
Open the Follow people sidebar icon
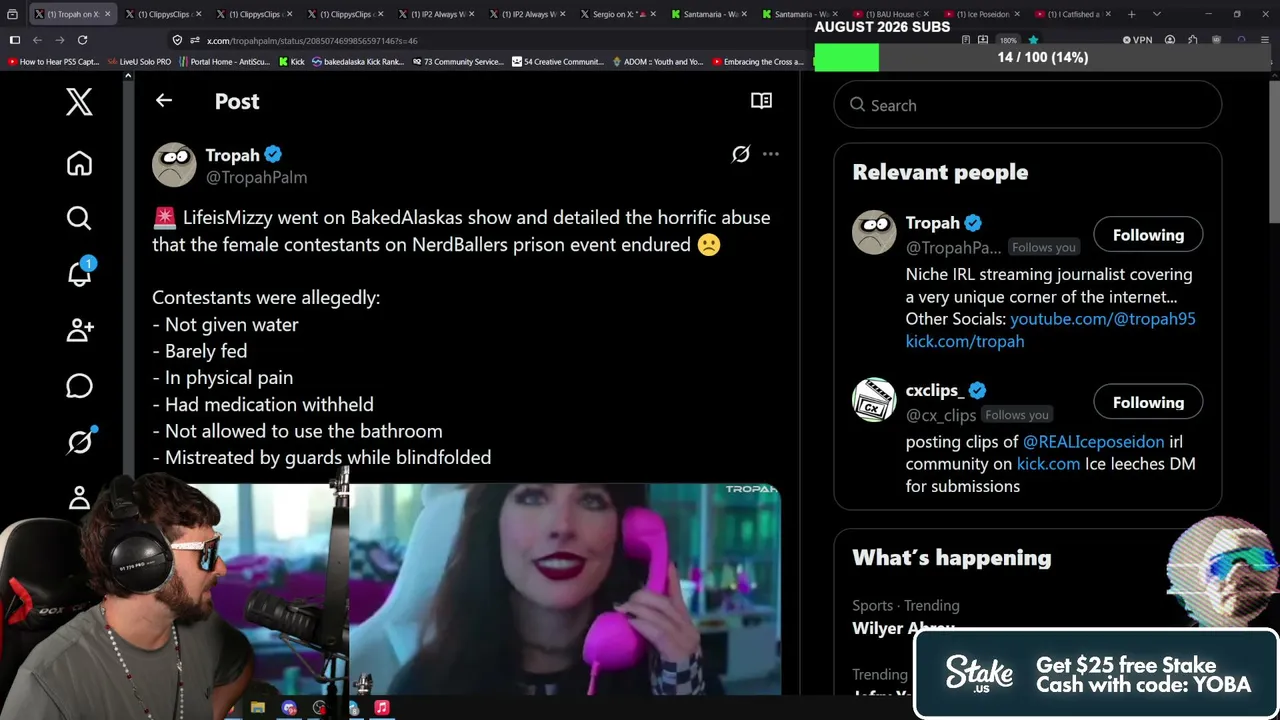[79, 329]
